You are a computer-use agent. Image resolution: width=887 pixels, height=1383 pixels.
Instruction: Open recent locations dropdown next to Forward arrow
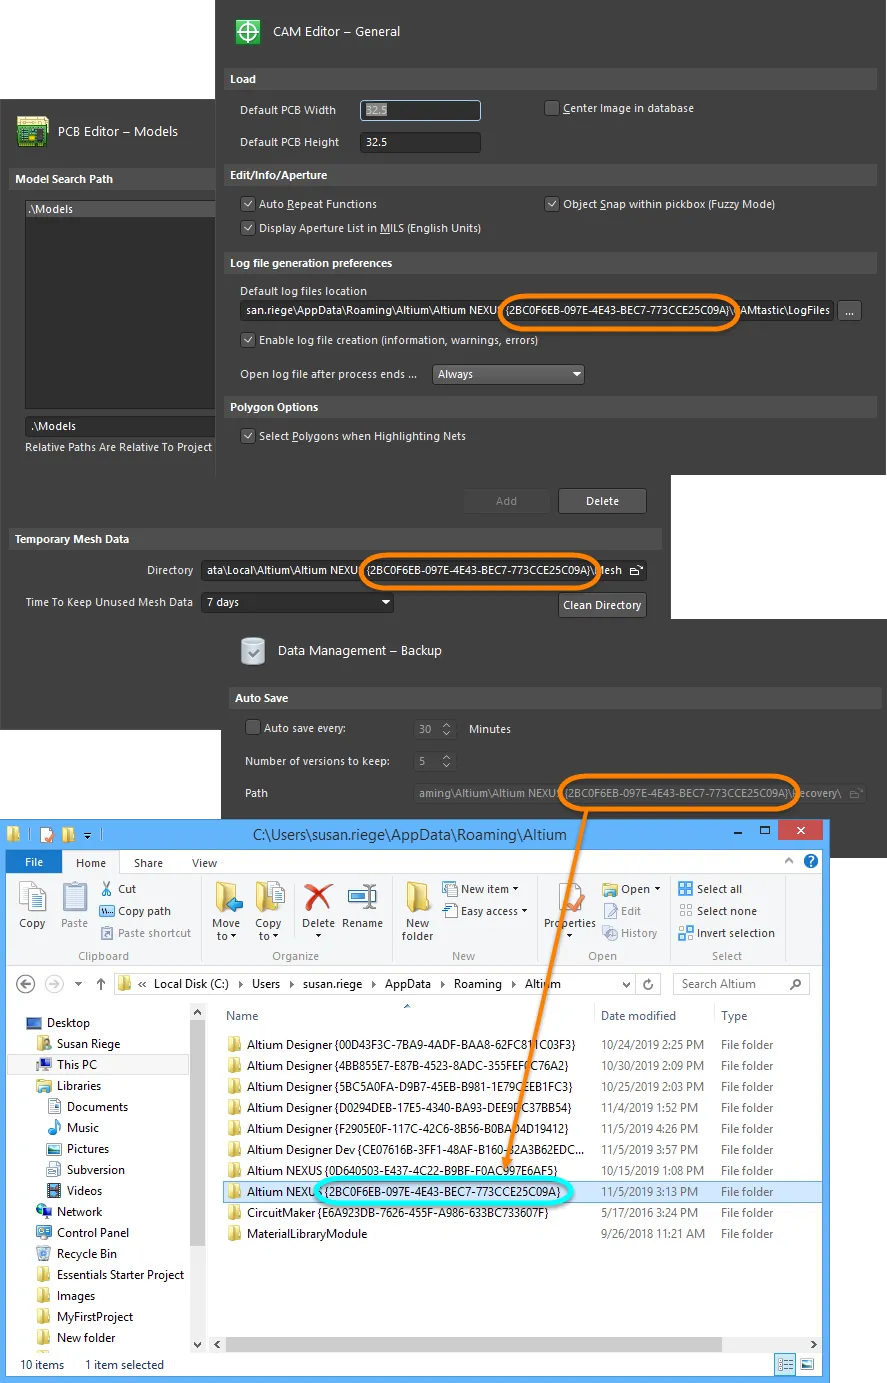78,984
